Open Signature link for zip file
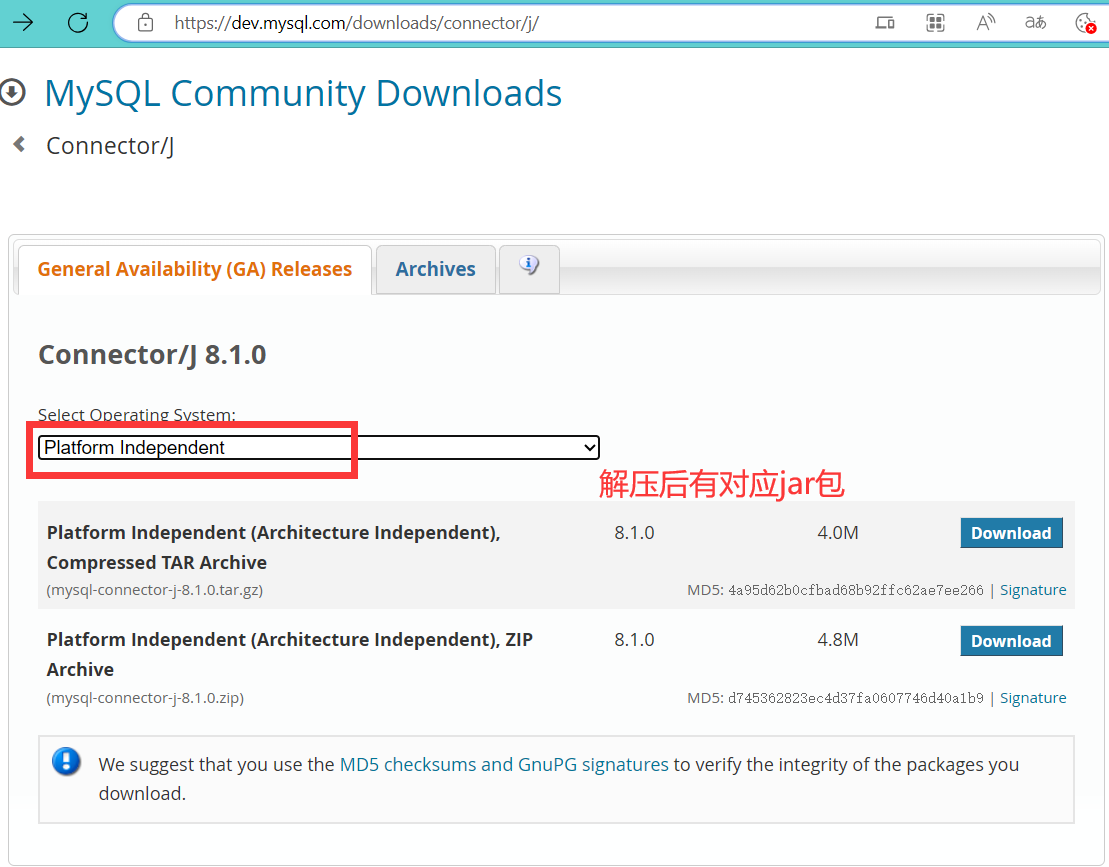Image resolution: width=1109 pixels, height=867 pixels. click(x=1033, y=698)
